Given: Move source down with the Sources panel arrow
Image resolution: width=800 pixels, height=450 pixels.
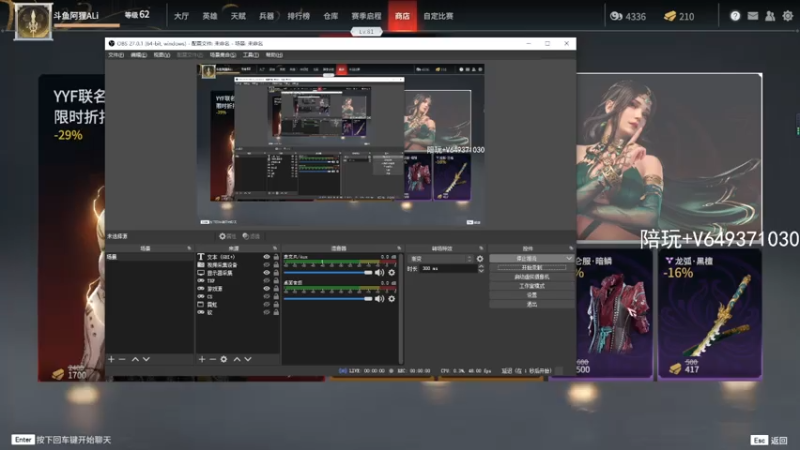Looking at the screenshot, I should [x=248, y=359].
